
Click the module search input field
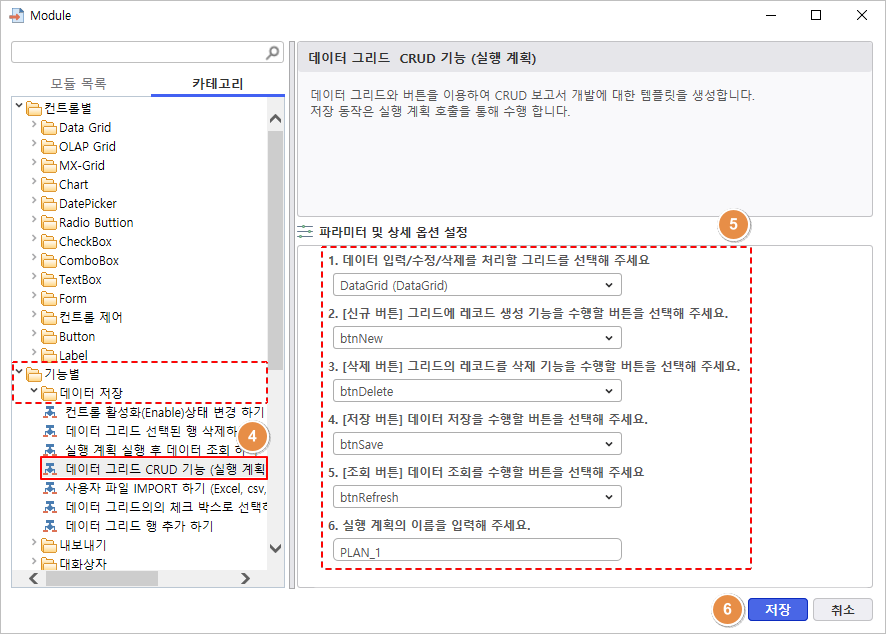(x=138, y=53)
